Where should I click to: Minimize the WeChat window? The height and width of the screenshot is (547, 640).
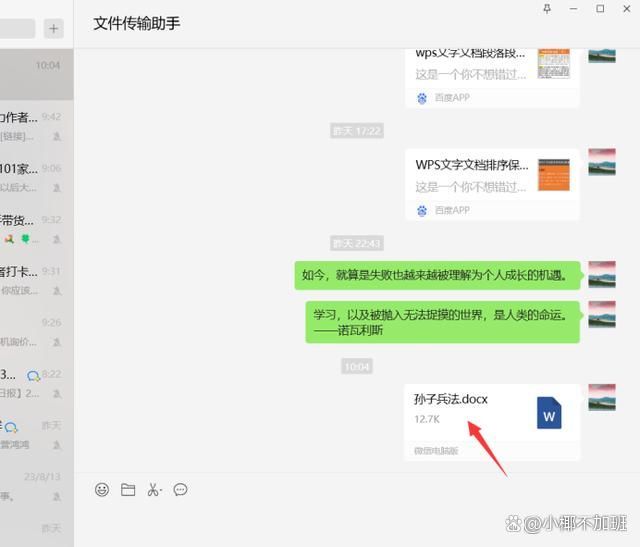(573, 9)
